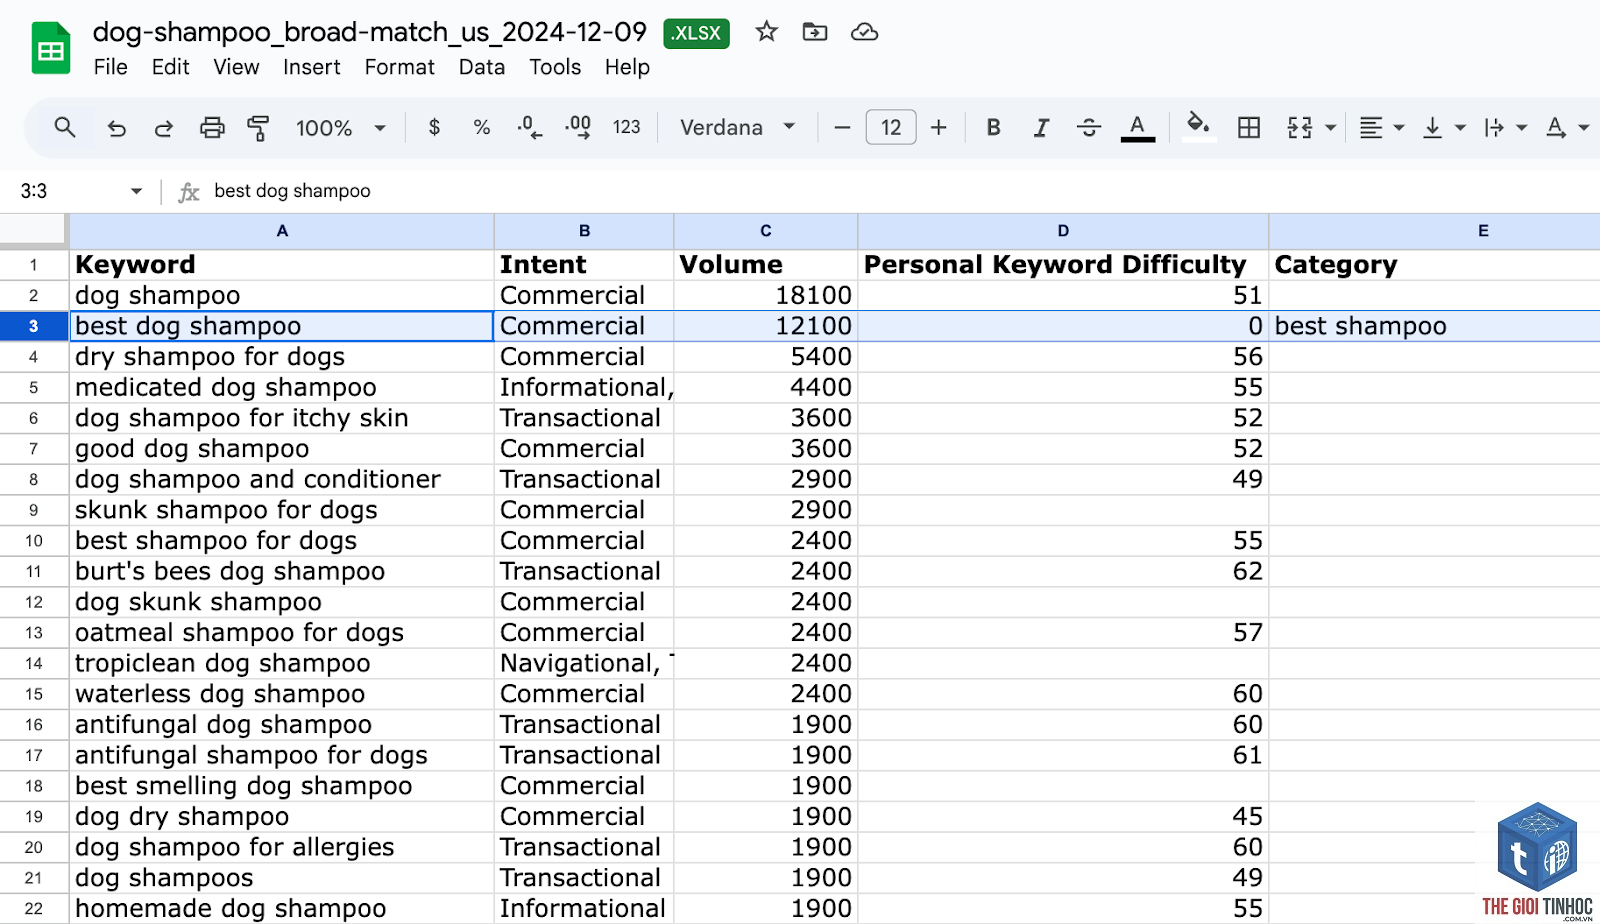Select cell 'tropiclean dog shampoo'

pyautogui.click(x=282, y=664)
